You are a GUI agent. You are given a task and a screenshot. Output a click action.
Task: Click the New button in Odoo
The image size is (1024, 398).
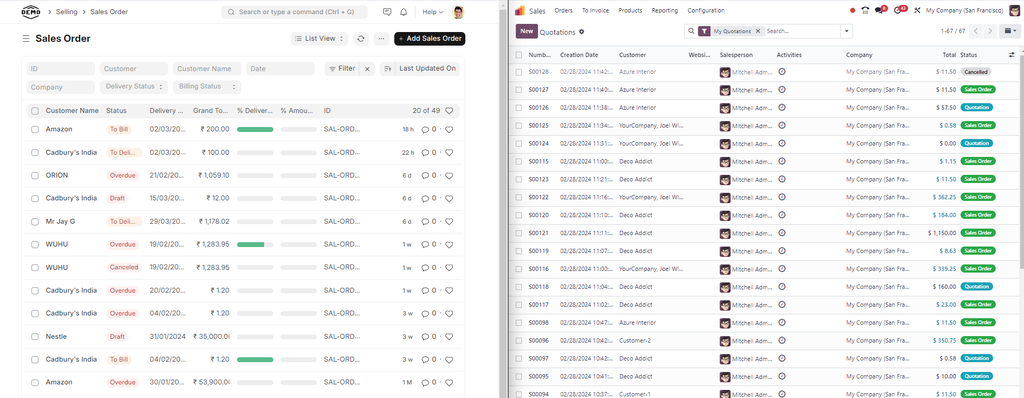526,31
